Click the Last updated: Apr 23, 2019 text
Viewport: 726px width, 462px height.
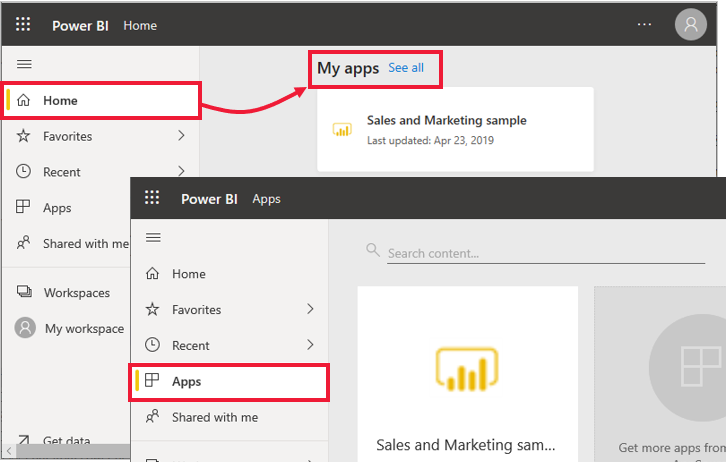coord(430,140)
